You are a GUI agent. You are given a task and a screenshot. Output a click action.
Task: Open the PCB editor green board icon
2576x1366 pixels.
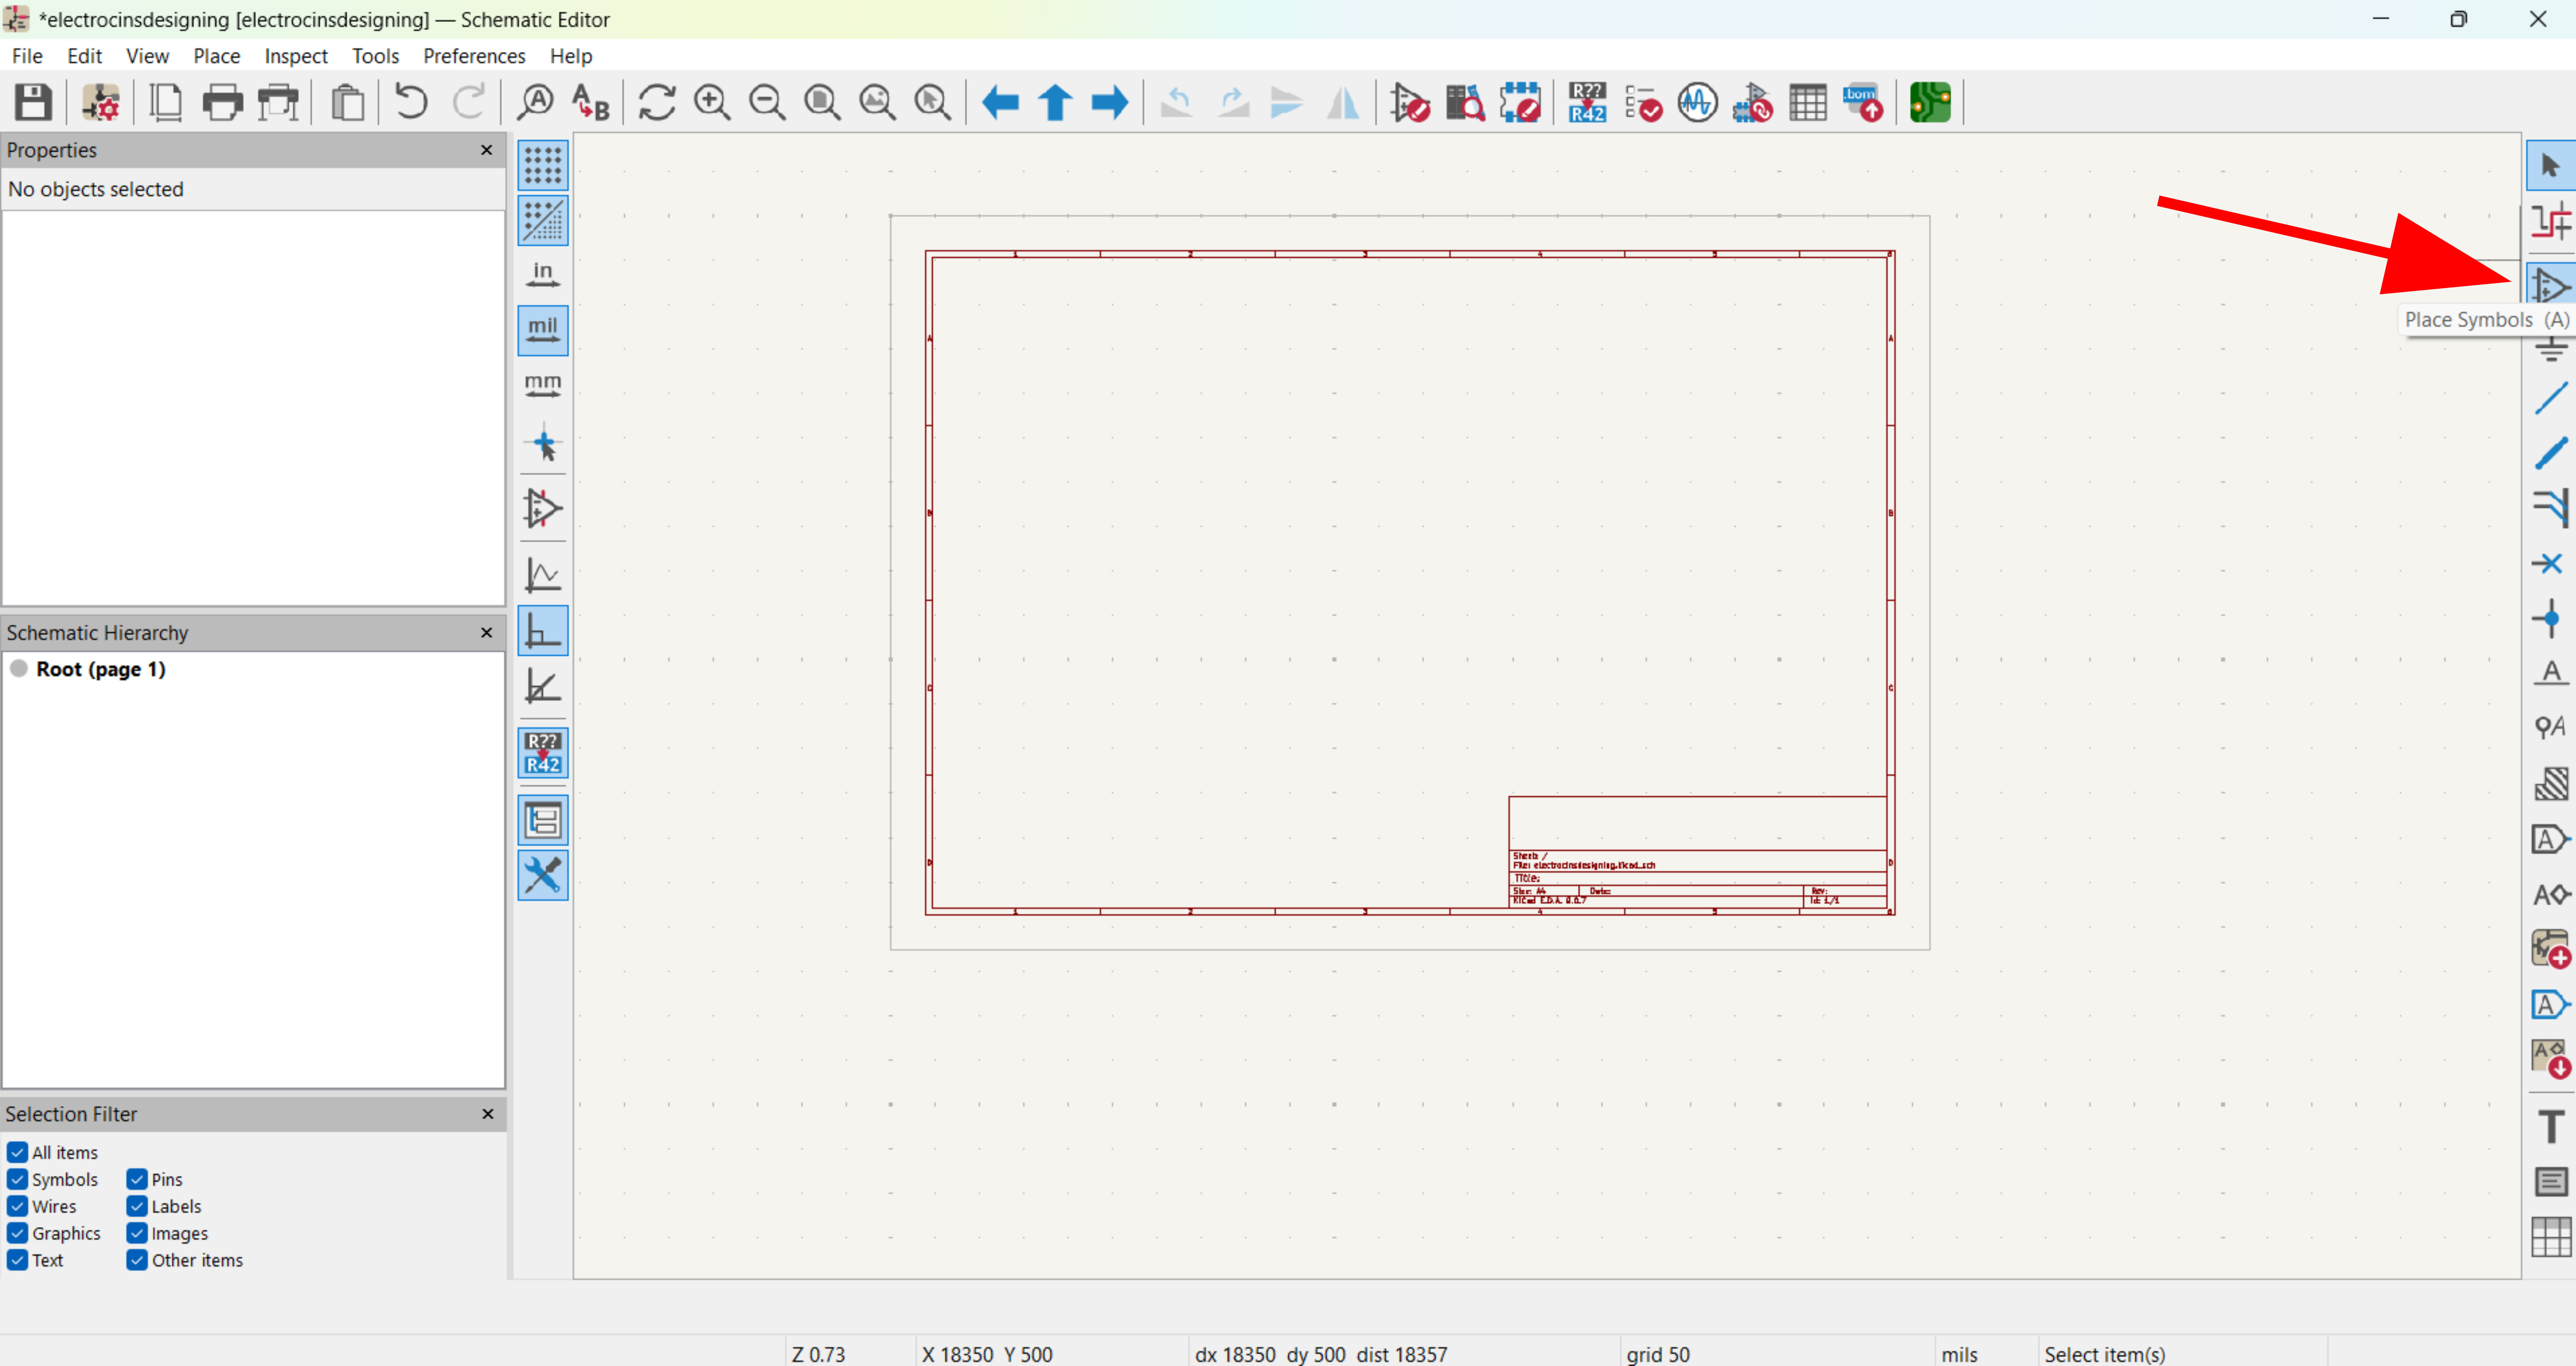pyautogui.click(x=1929, y=102)
